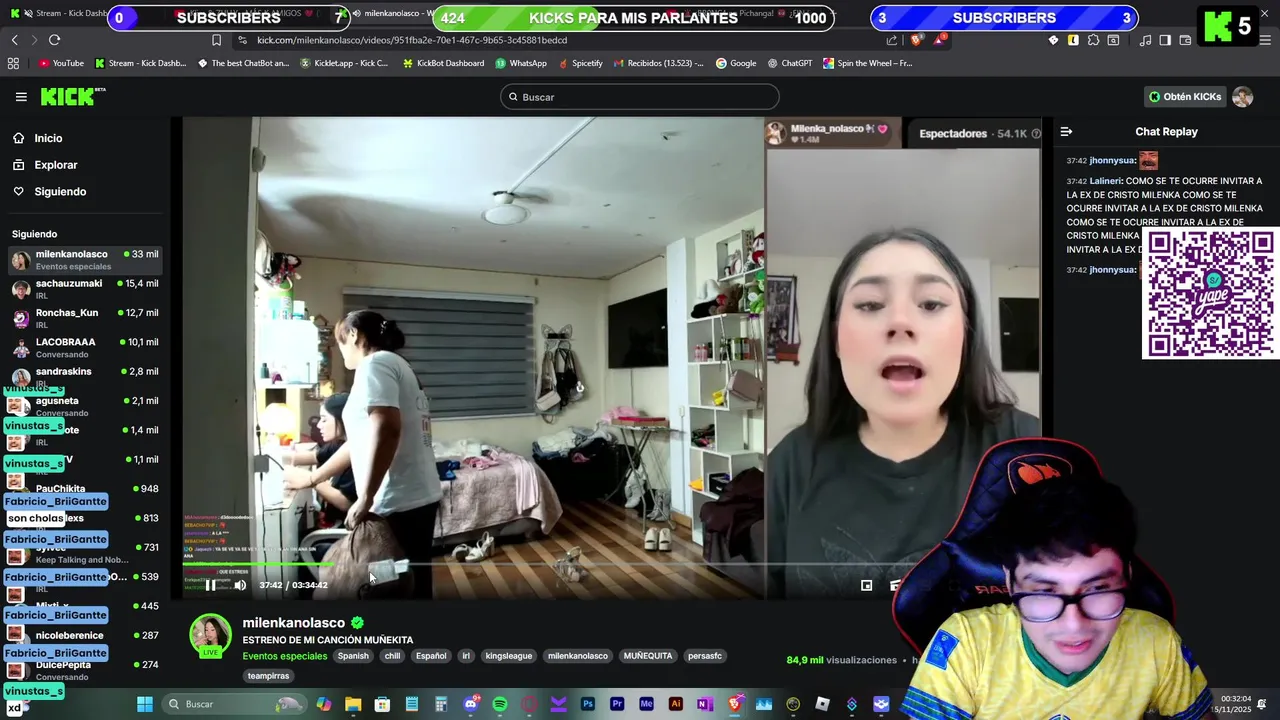Open Spin the Wheel bookmark
This screenshot has width=1280, height=720.
click(x=868, y=63)
